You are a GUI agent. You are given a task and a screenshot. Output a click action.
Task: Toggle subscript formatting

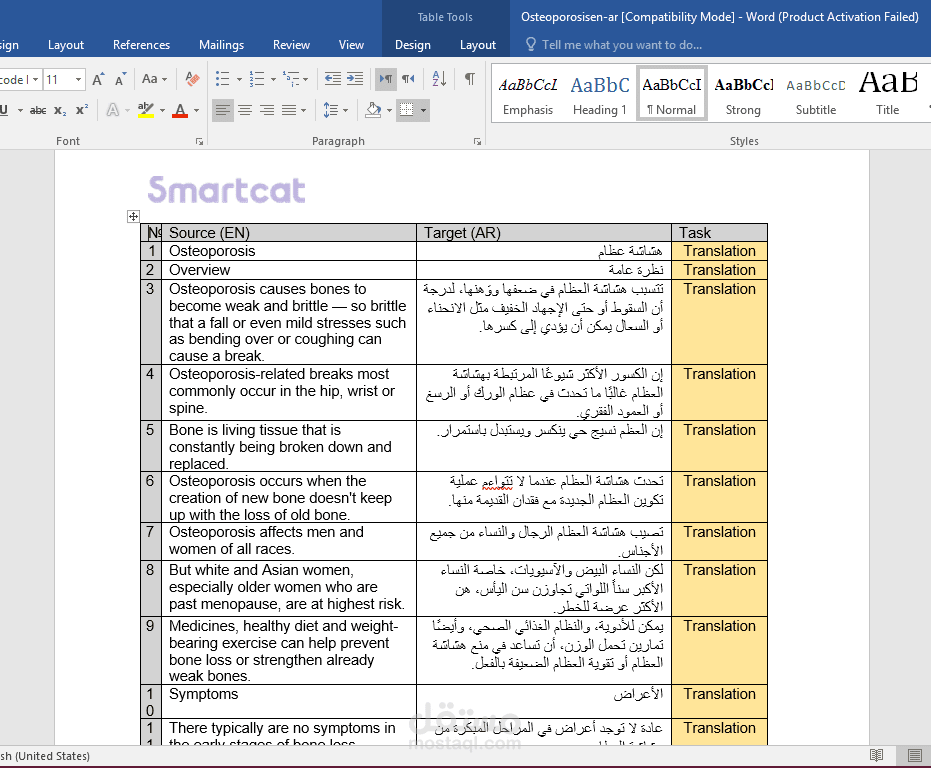click(x=60, y=110)
